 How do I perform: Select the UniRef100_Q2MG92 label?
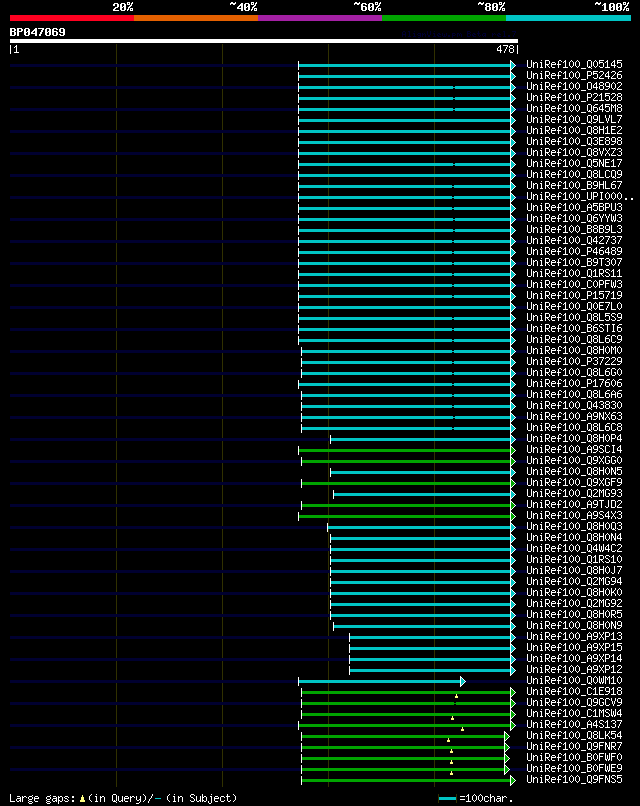click(574, 603)
